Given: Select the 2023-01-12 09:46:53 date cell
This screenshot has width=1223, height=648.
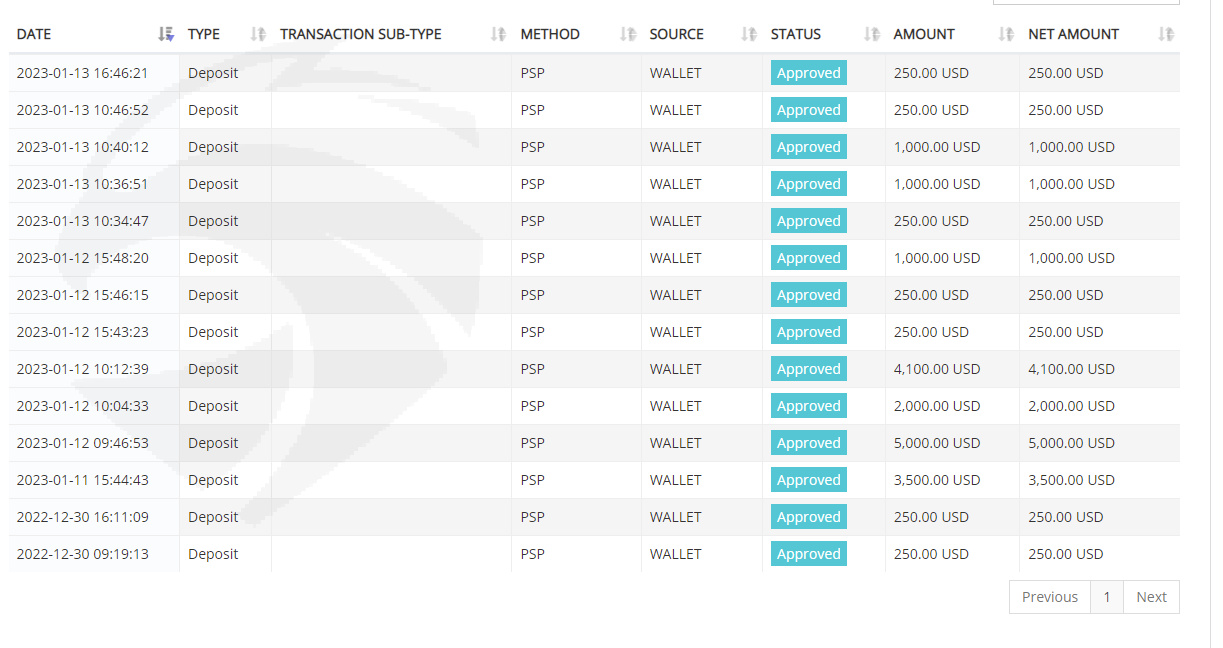Looking at the screenshot, I should pyautogui.click(x=82, y=443).
